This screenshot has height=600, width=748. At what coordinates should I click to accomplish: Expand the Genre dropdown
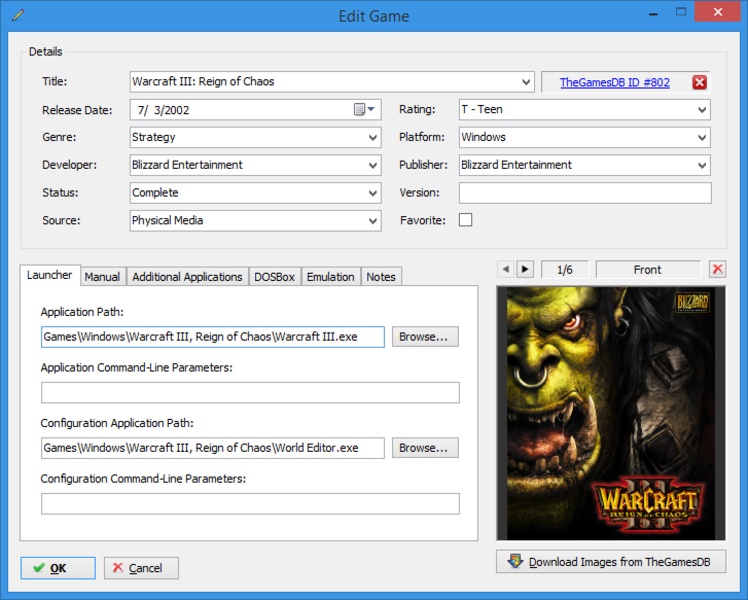(372, 137)
